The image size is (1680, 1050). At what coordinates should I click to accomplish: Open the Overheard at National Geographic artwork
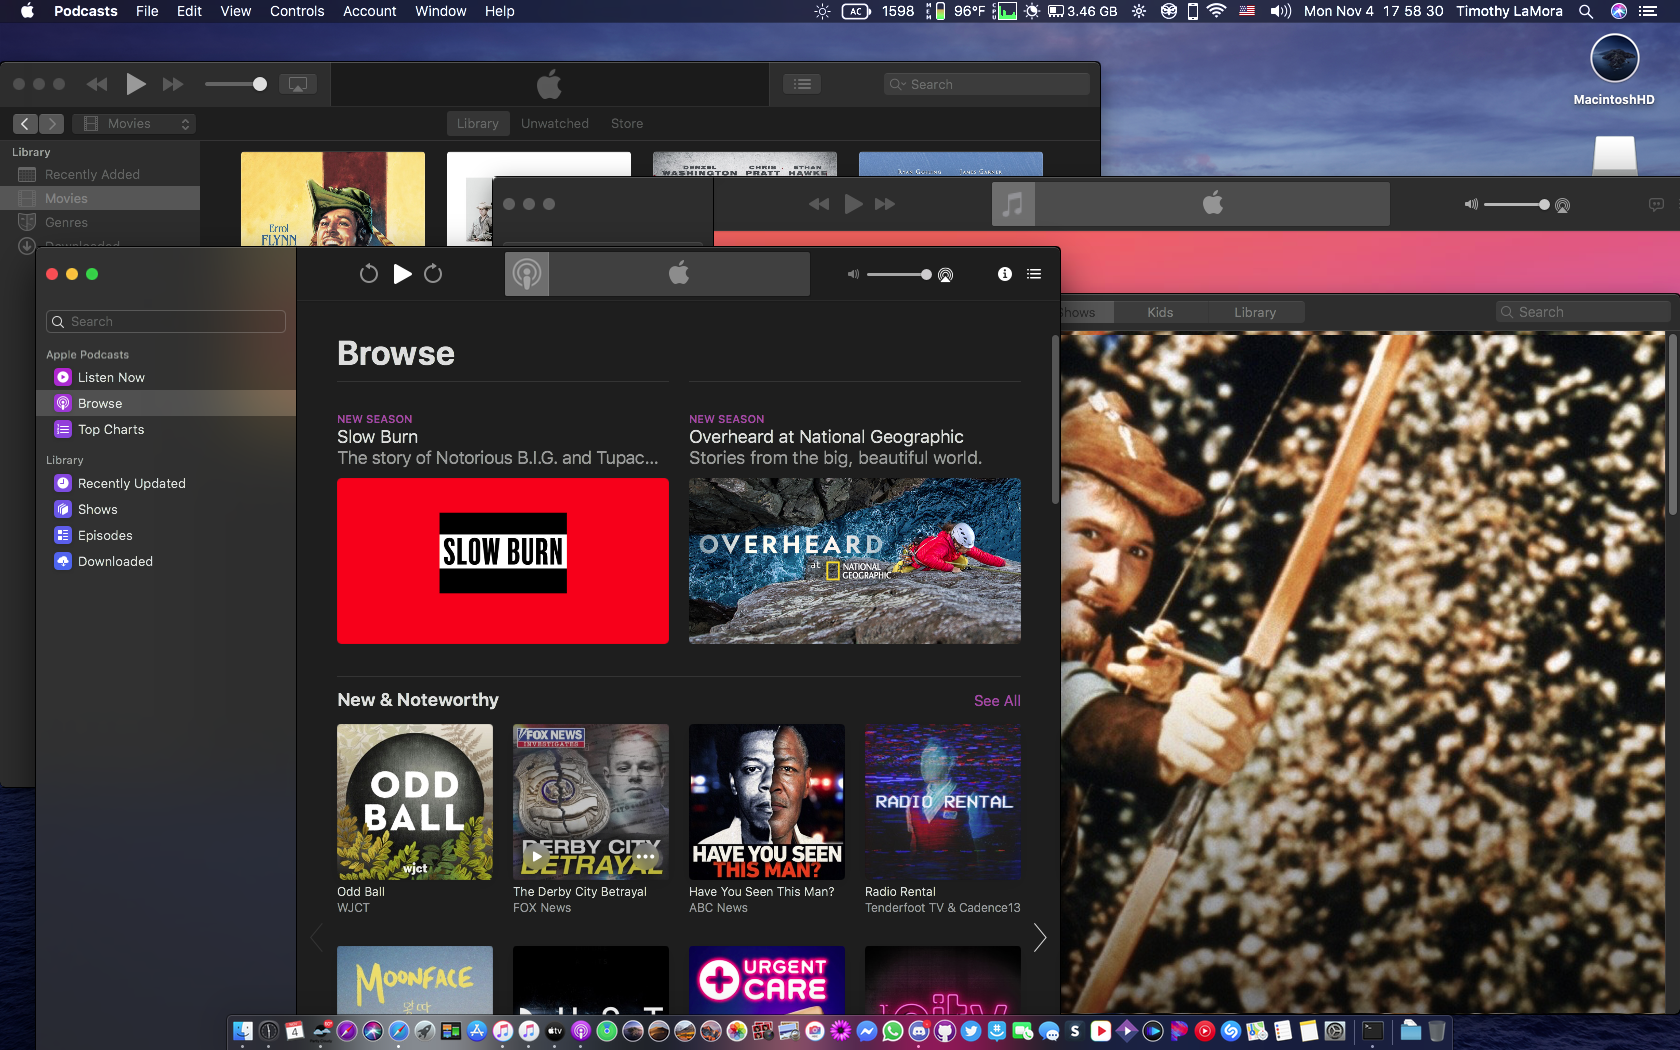tap(855, 561)
